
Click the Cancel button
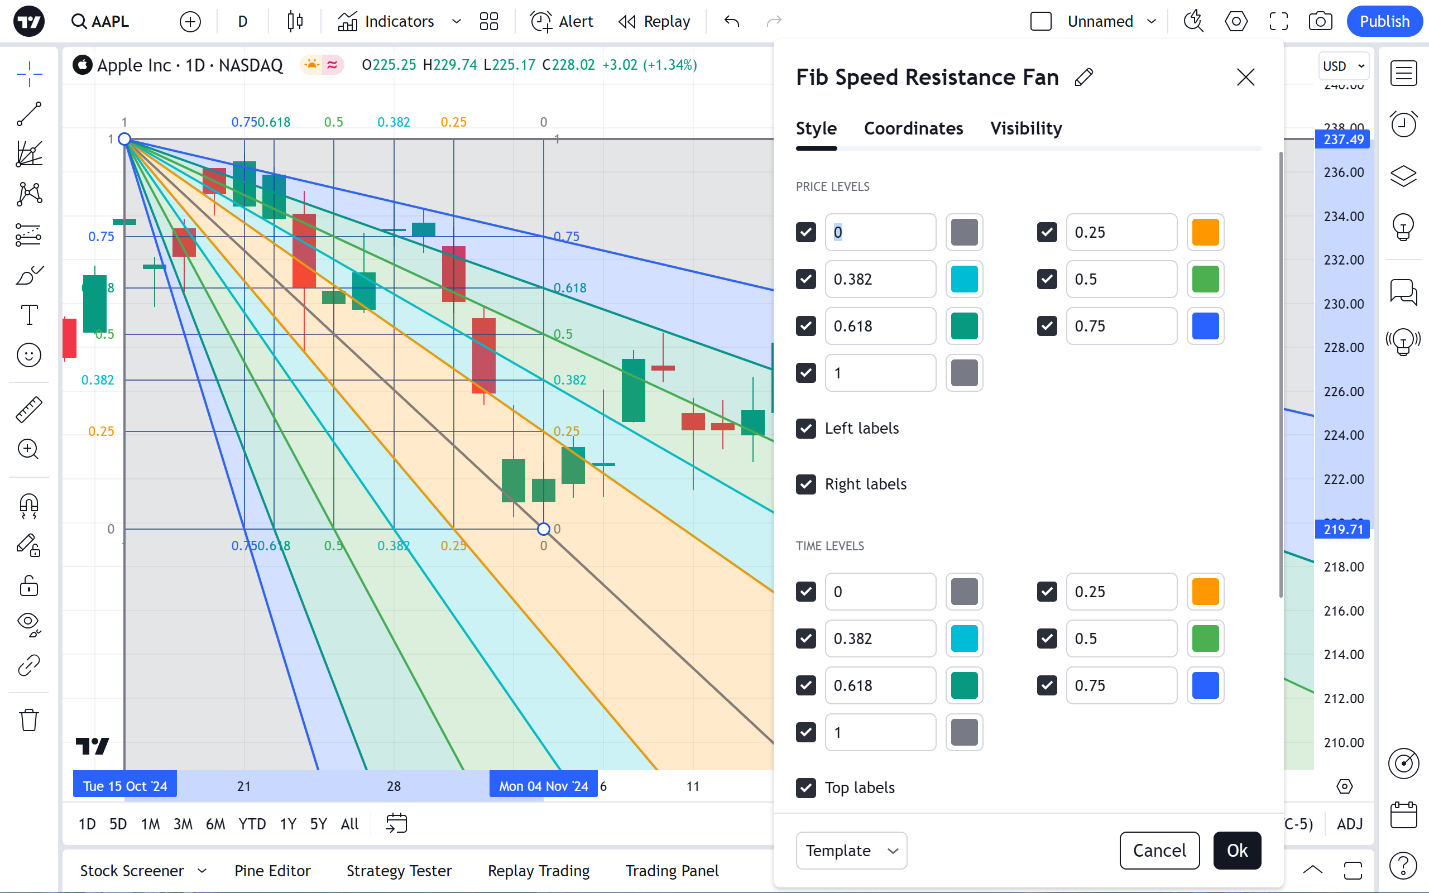[1159, 851]
